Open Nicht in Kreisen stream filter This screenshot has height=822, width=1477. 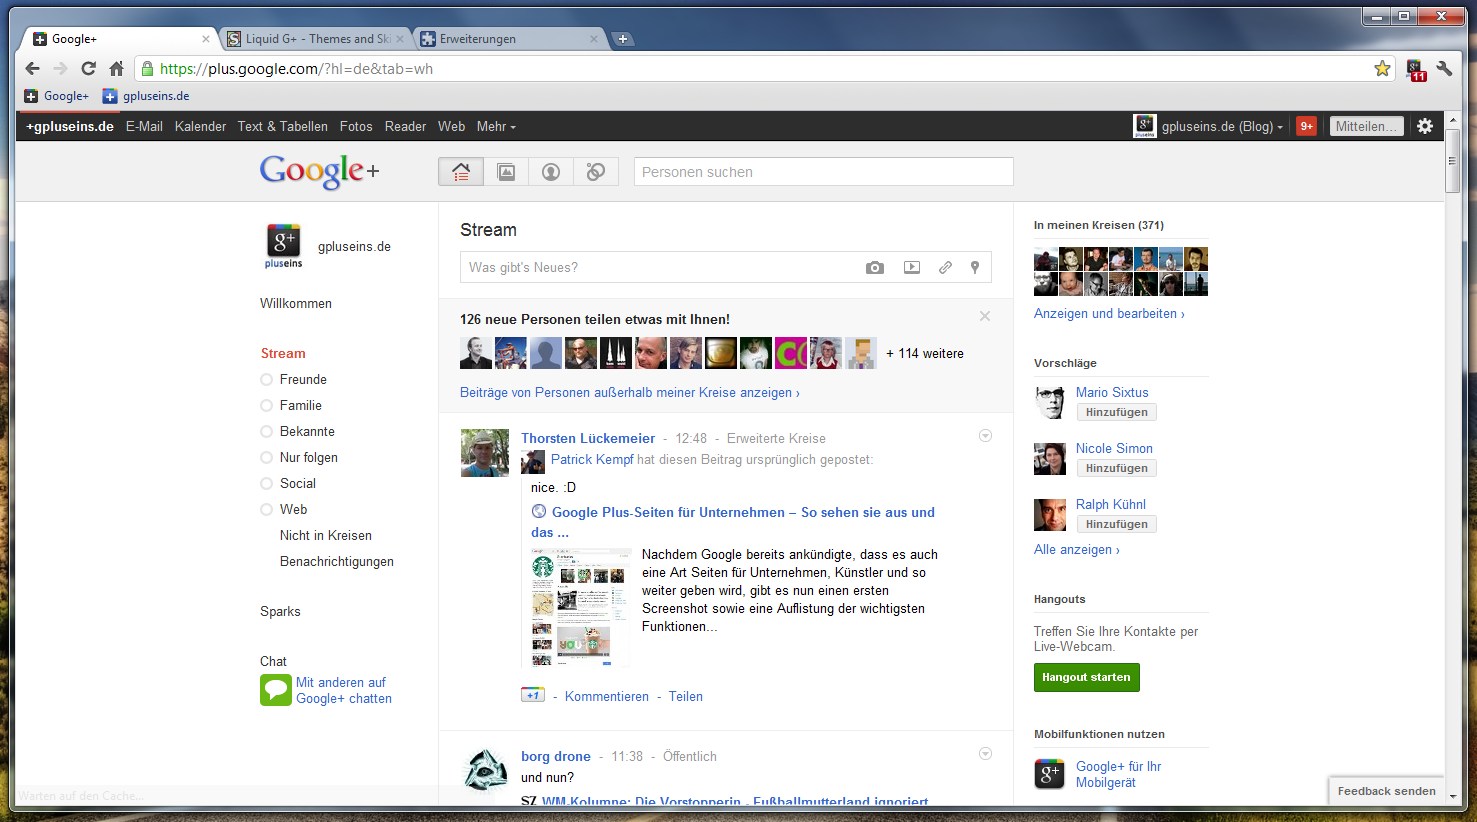pyautogui.click(x=326, y=535)
